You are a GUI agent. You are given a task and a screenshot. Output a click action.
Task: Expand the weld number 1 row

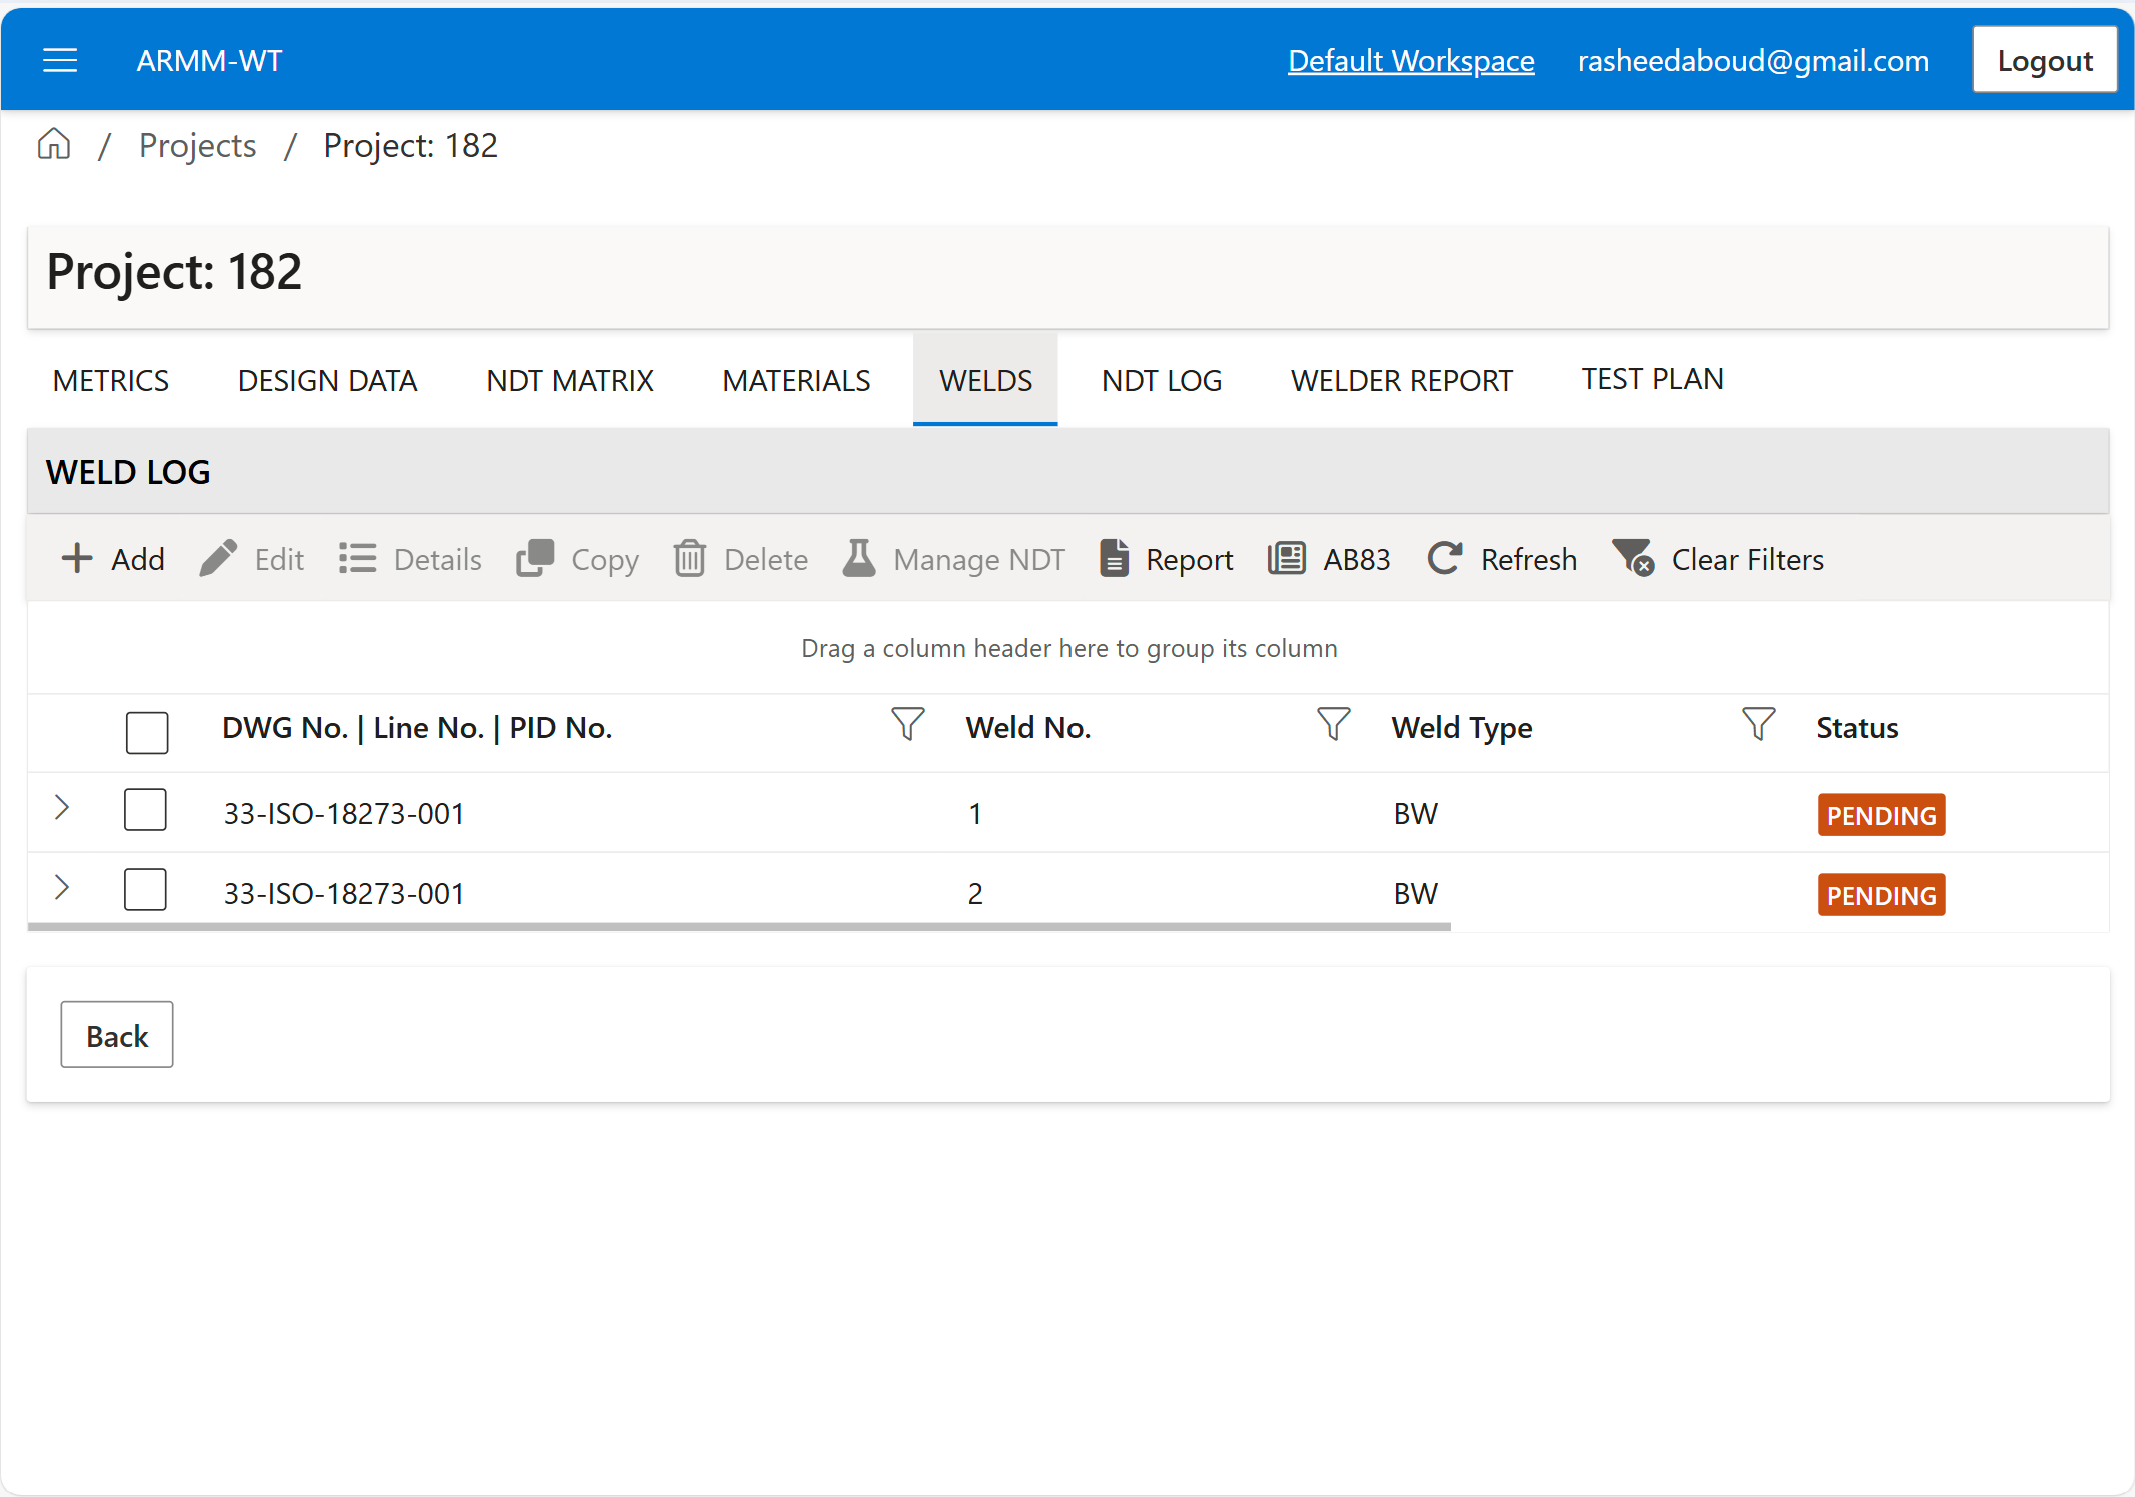coord(61,807)
